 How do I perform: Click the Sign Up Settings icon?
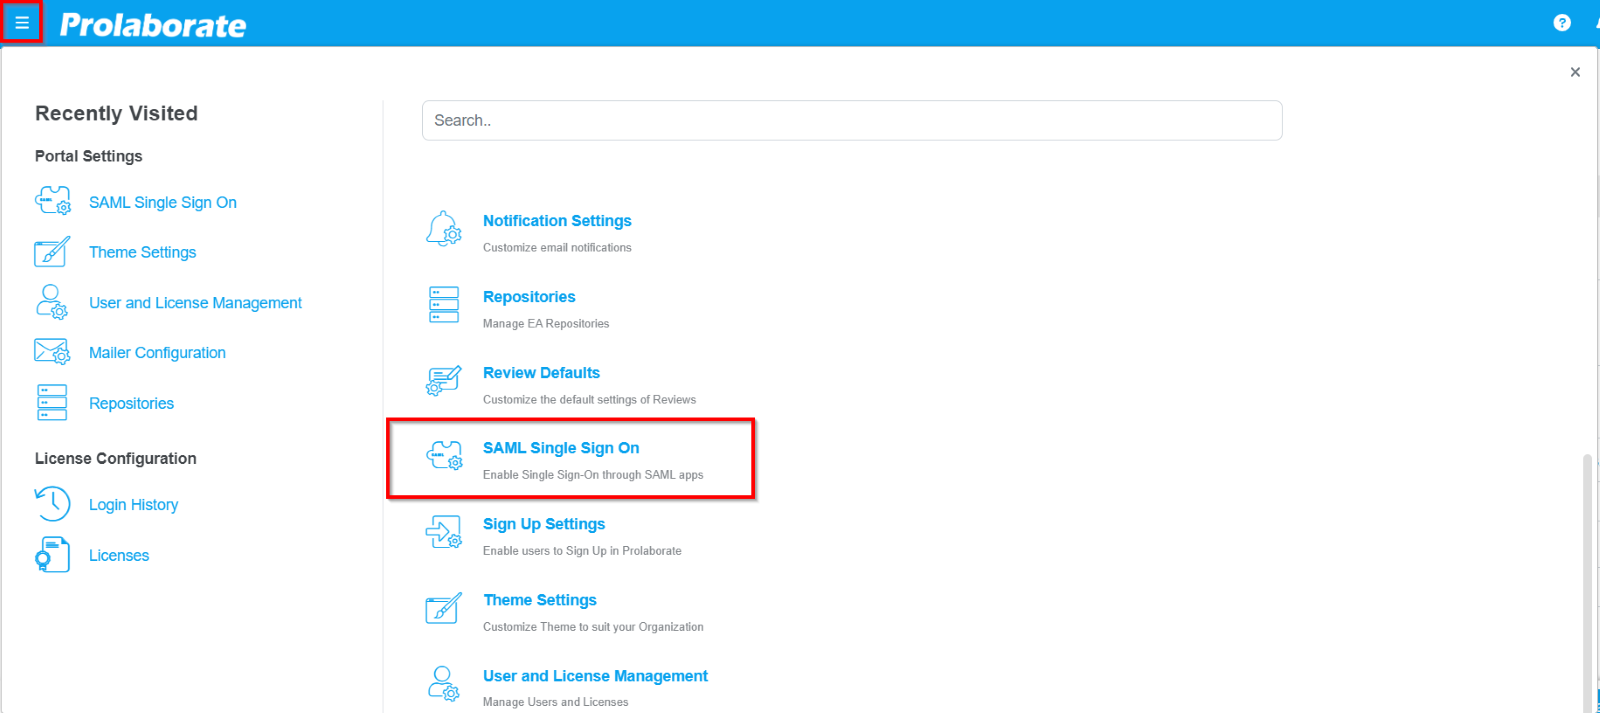point(444,532)
